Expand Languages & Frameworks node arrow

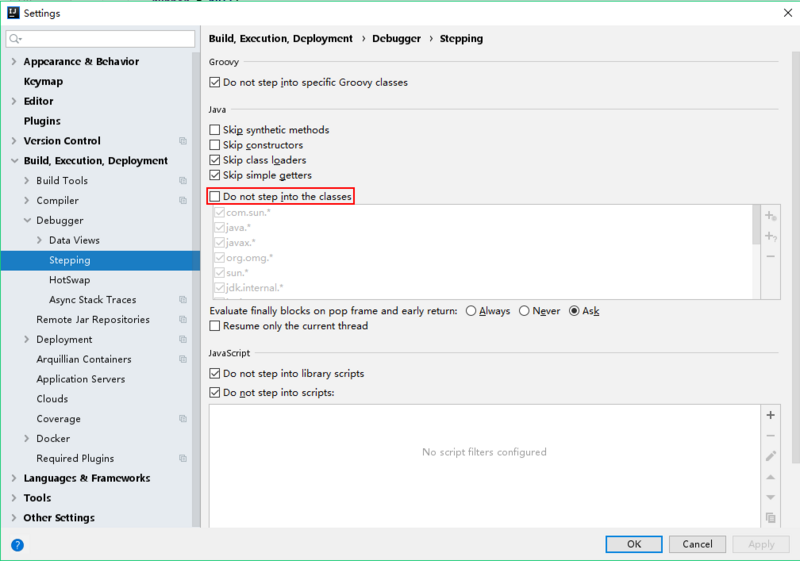14,478
